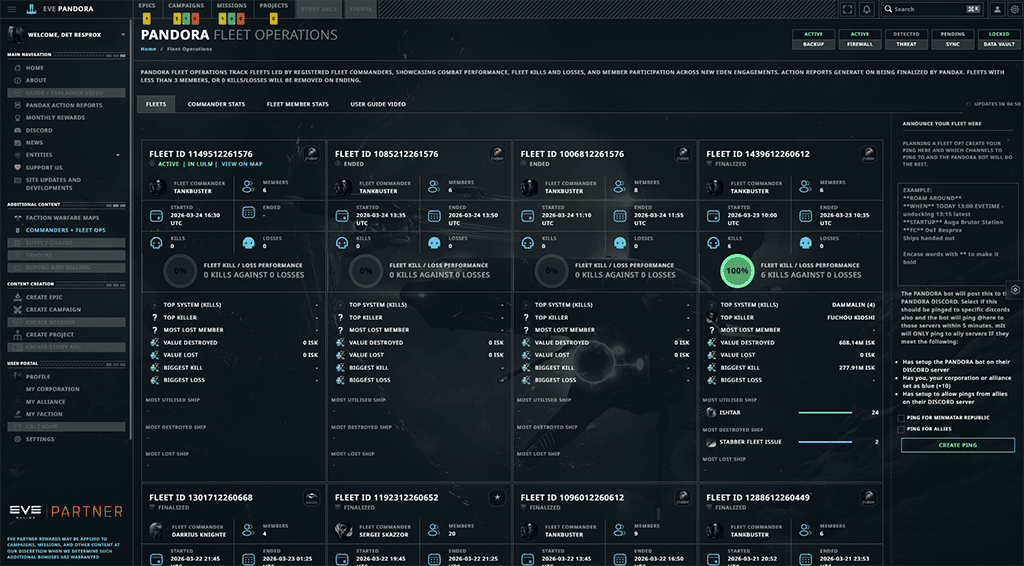
Task: Click the Ishtar ship usage bar
Action: tap(825, 413)
